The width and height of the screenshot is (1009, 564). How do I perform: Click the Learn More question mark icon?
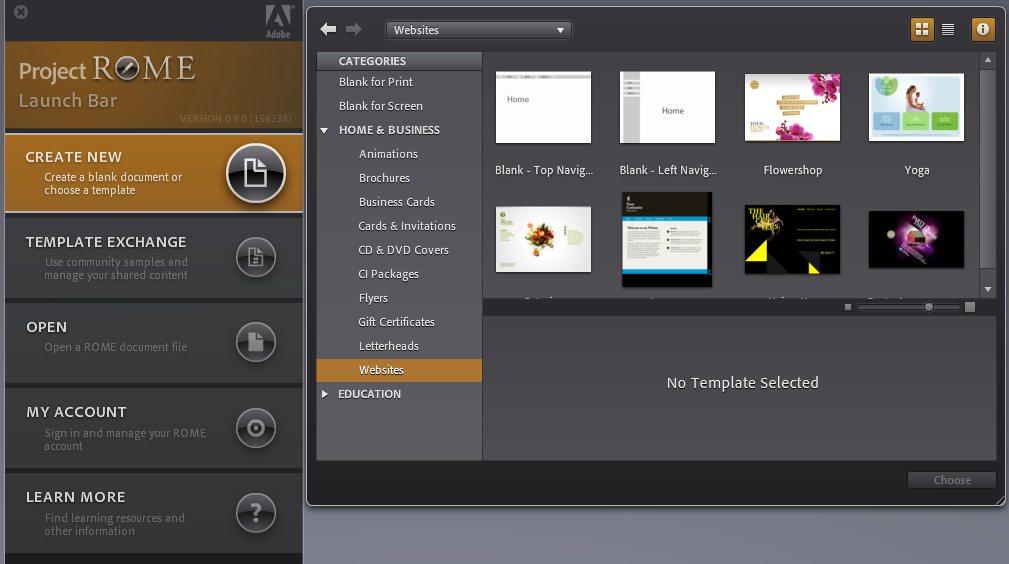coord(255,513)
